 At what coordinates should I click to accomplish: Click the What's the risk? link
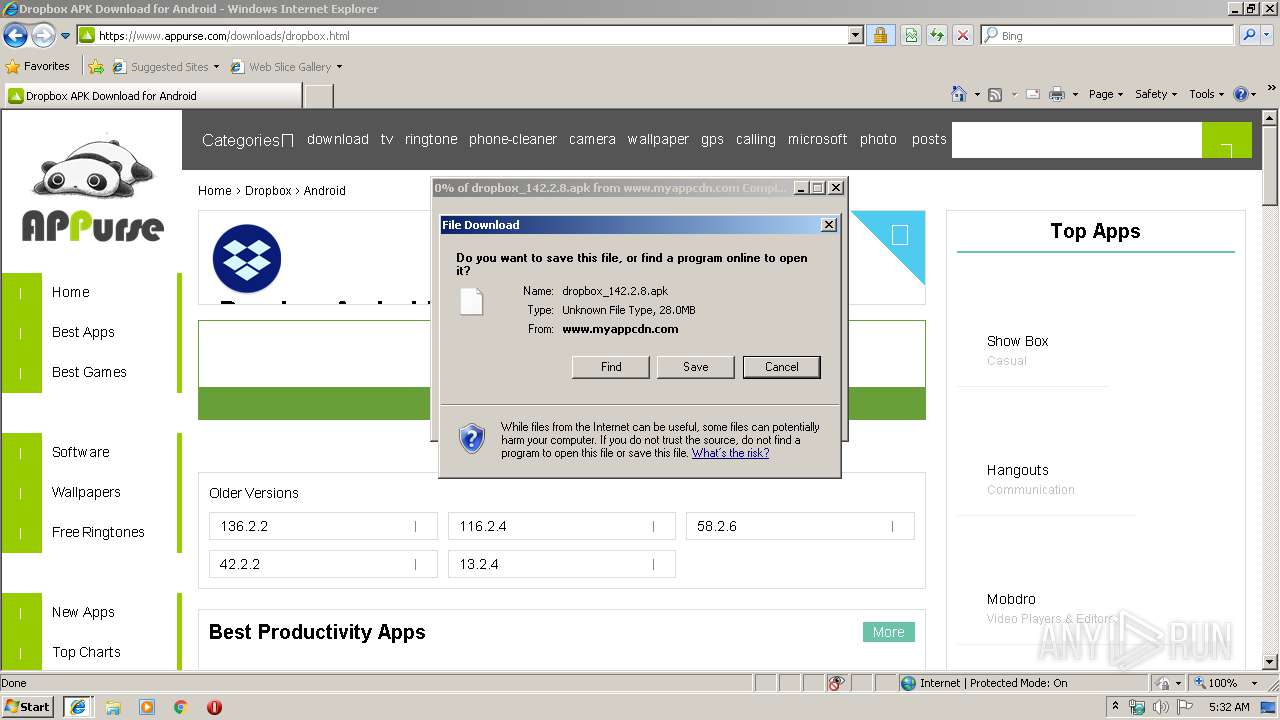(730, 453)
